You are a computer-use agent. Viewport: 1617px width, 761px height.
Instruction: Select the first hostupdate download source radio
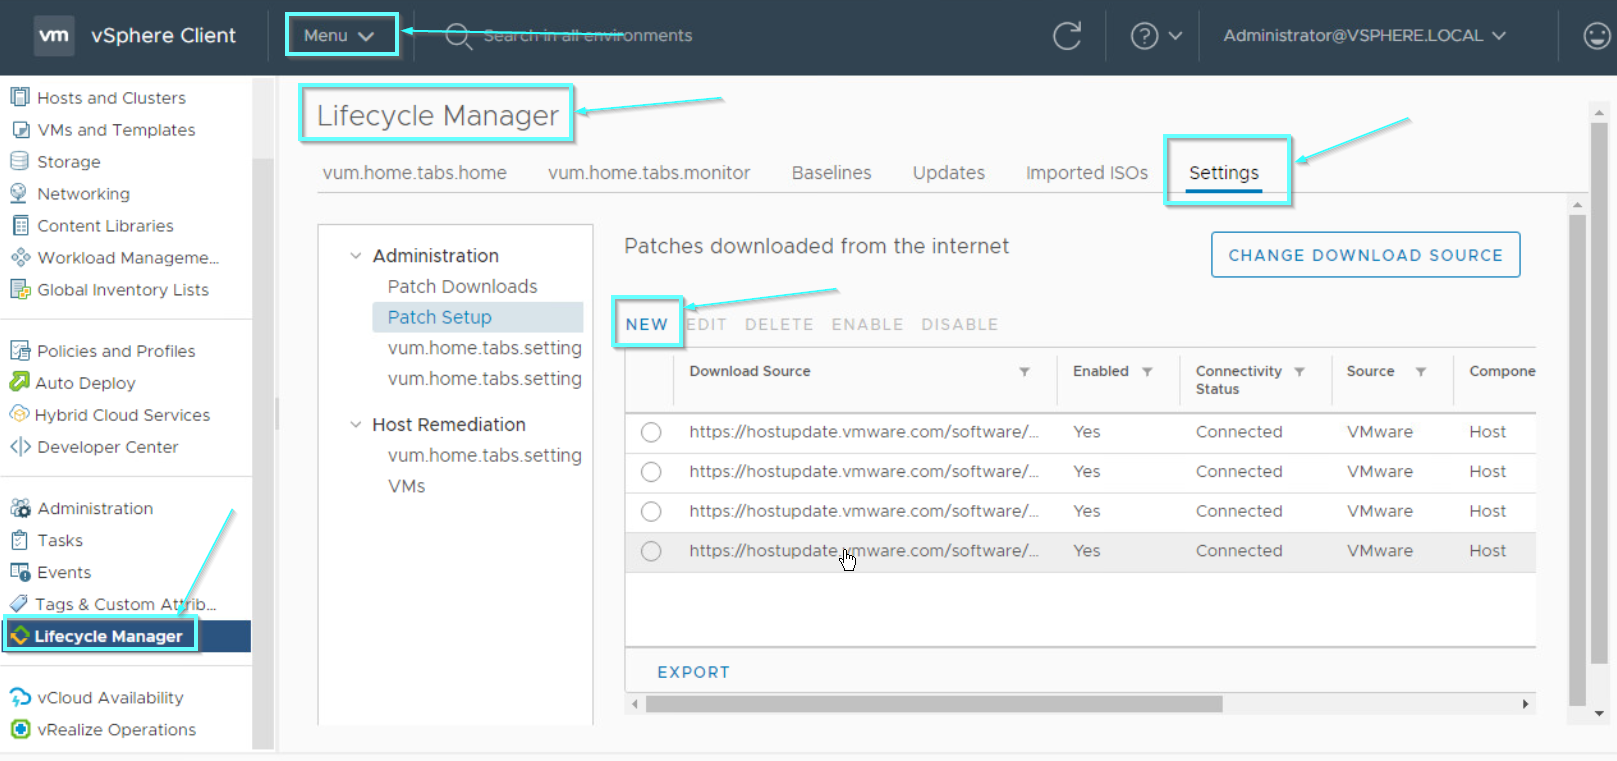tap(651, 432)
